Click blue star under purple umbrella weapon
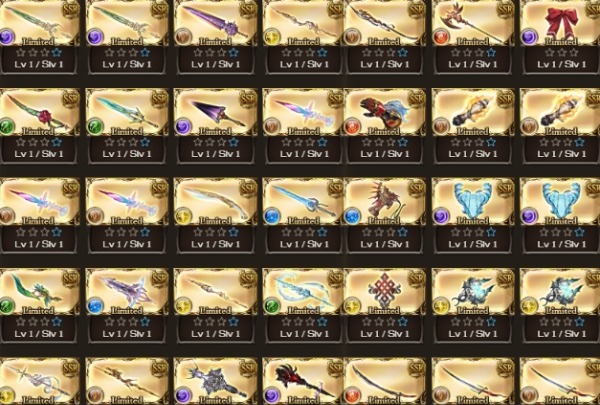The image size is (600, 405). [233, 142]
